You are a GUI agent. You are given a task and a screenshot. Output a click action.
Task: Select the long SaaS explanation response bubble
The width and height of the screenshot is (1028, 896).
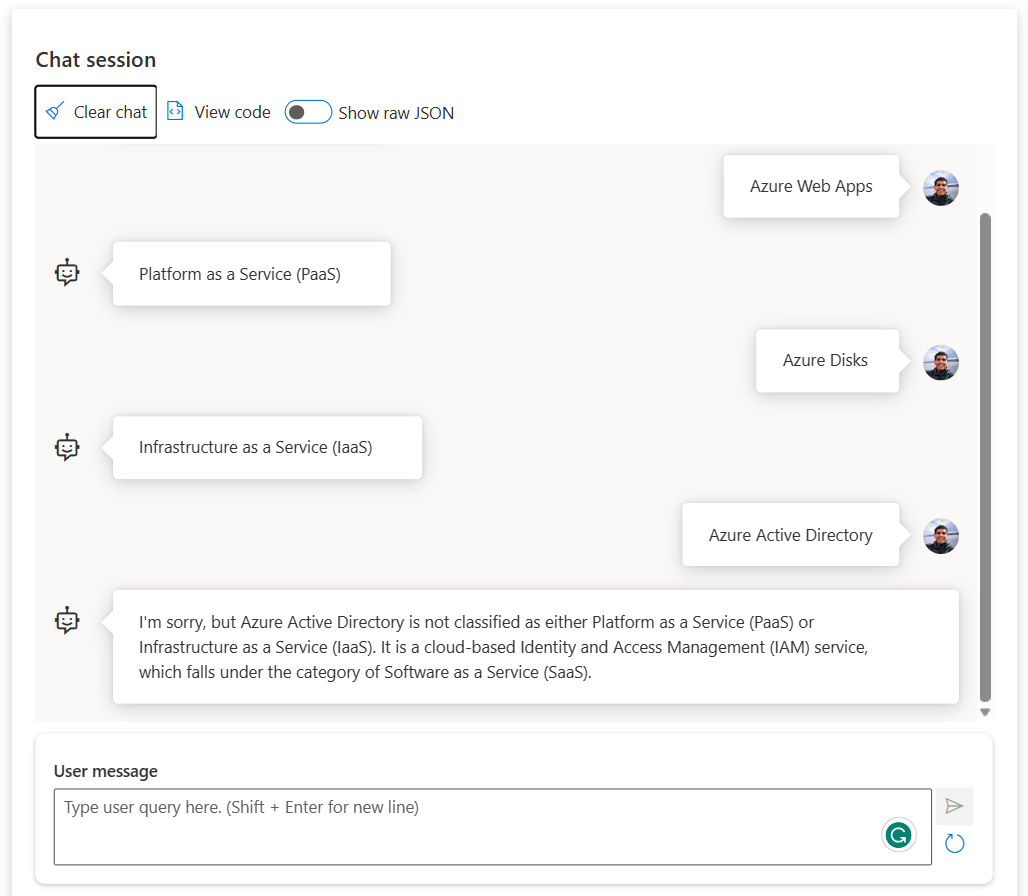[536, 647]
